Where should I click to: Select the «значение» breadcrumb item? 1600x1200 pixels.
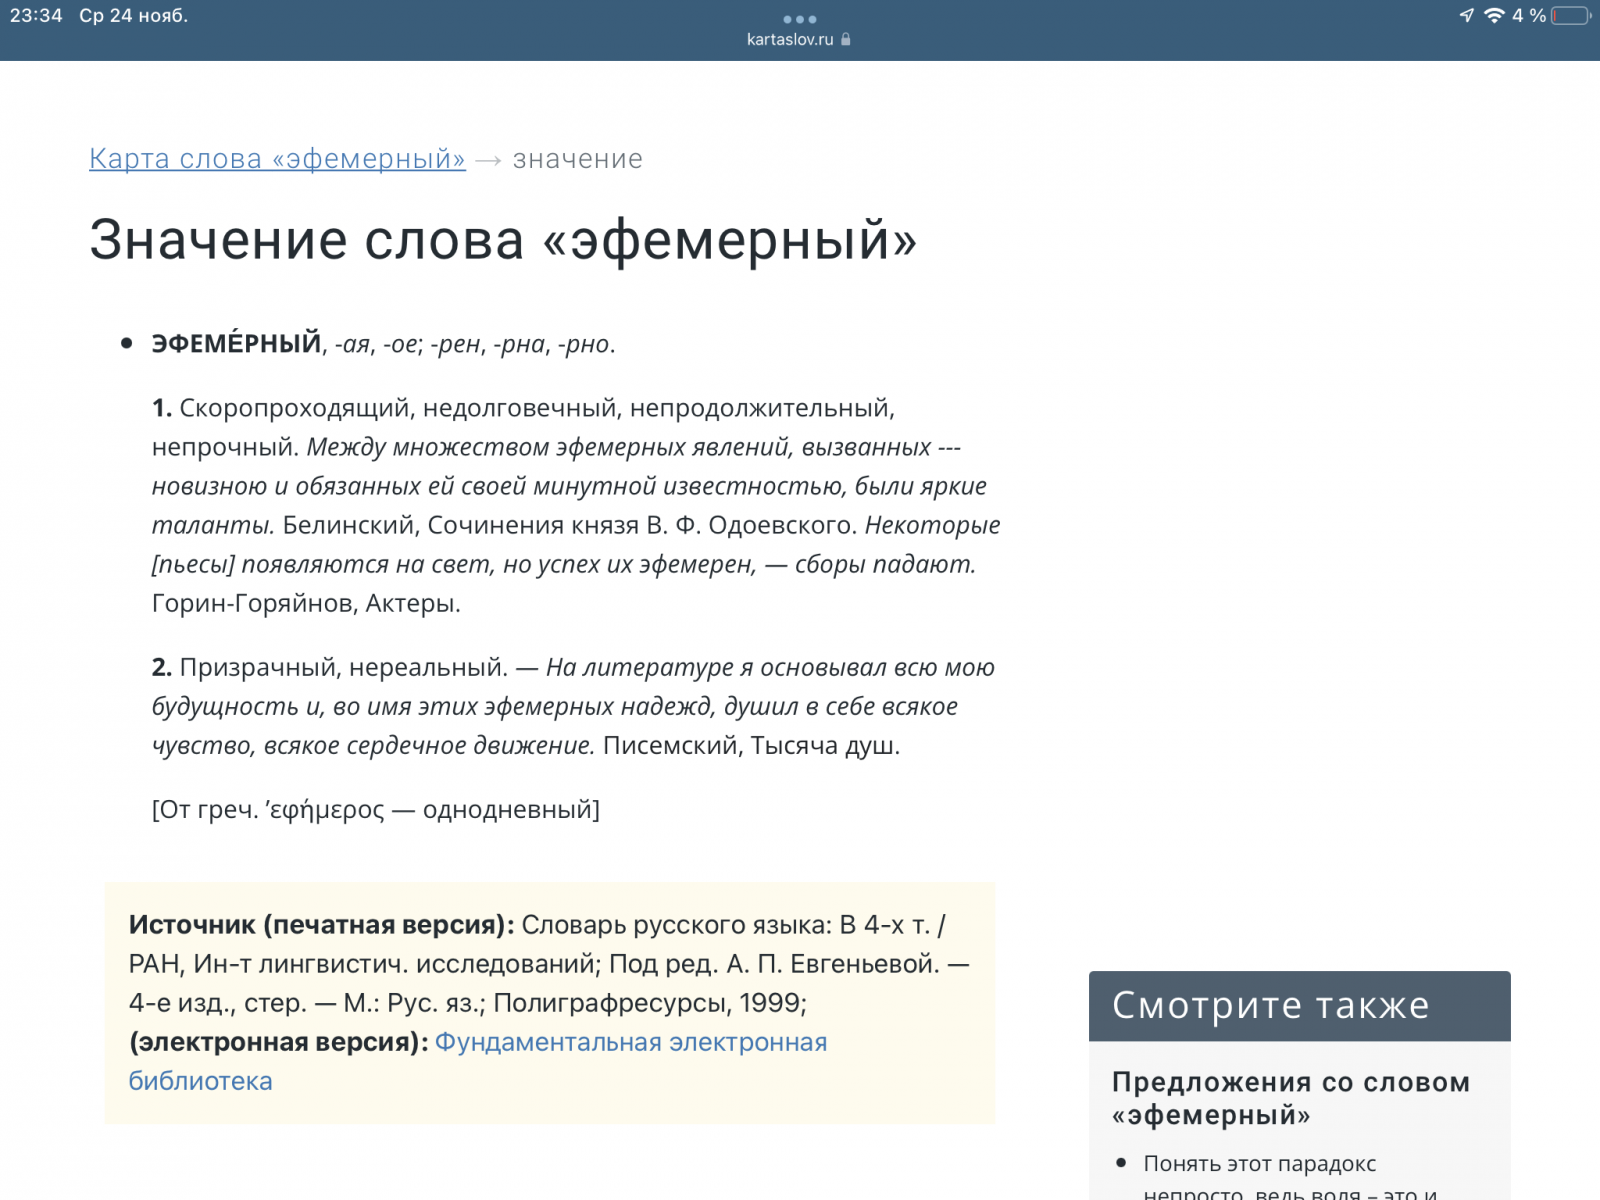(x=577, y=159)
